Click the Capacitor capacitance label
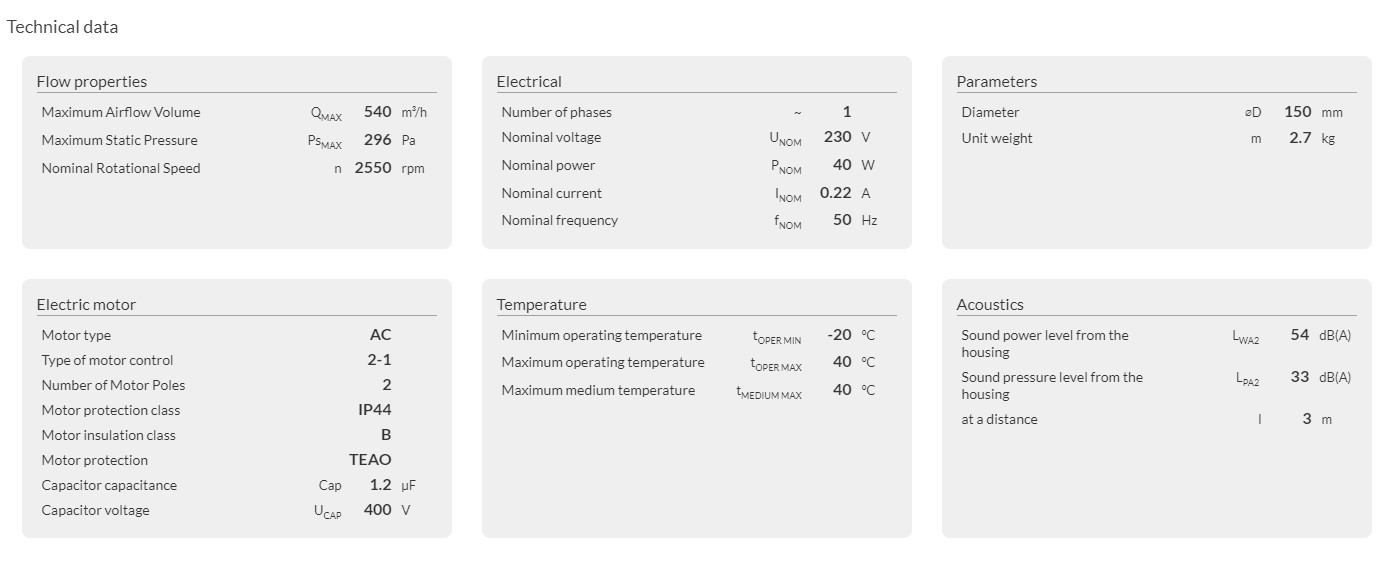Screen dimensions: 1392x568 coord(109,485)
